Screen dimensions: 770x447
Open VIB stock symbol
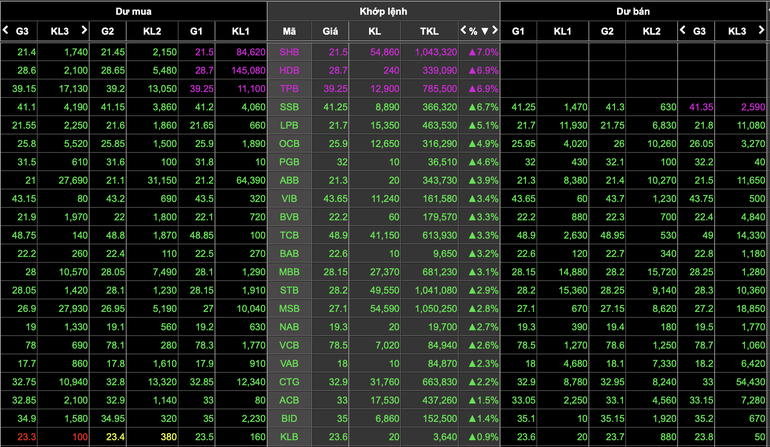[x=289, y=199]
